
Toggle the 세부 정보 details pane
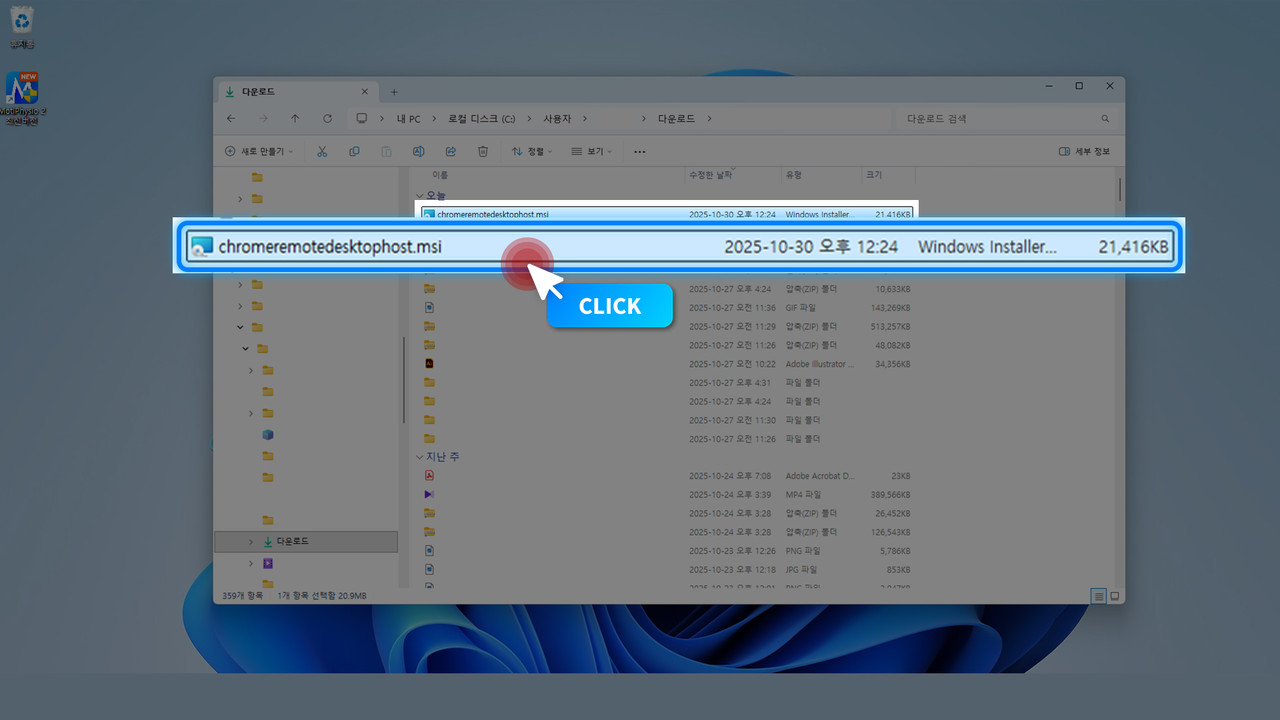click(x=1085, y=152)
